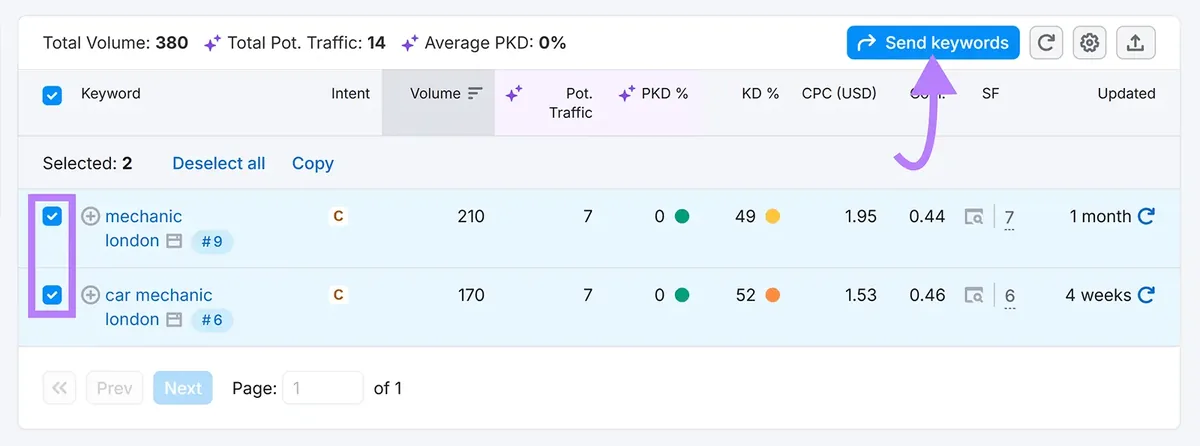Click sparkle icon in PKD % header
Viewport: 1200px width, 446px height.
[627, 93]
